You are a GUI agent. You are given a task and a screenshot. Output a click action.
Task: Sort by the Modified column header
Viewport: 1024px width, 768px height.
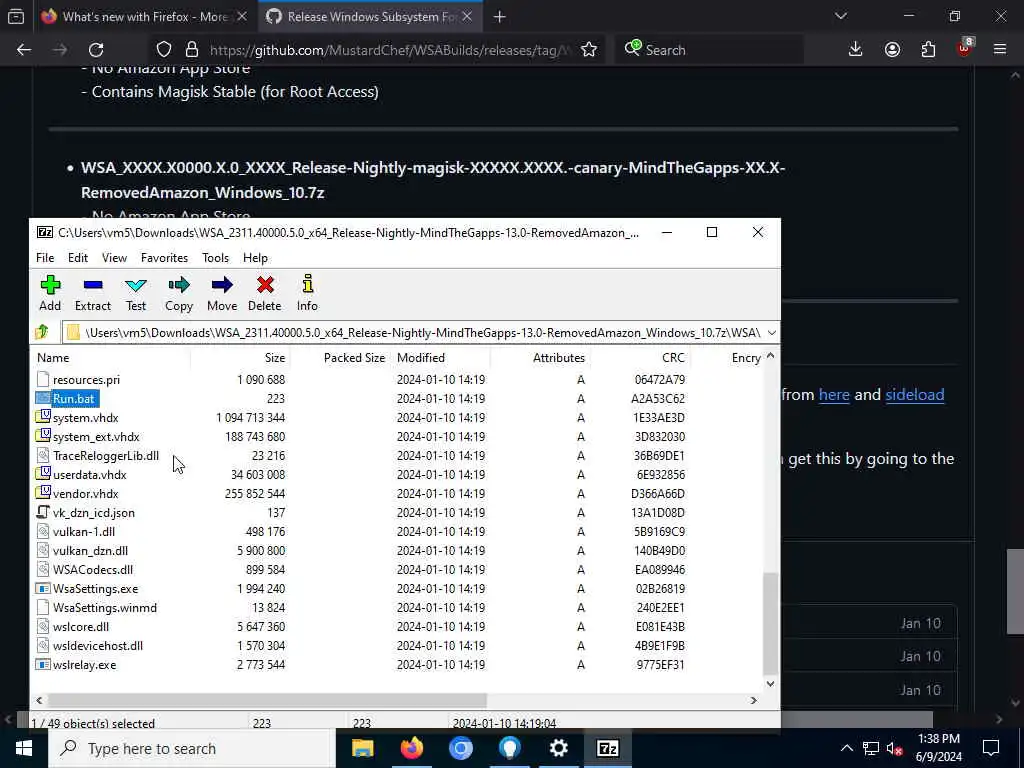point(441,358)
